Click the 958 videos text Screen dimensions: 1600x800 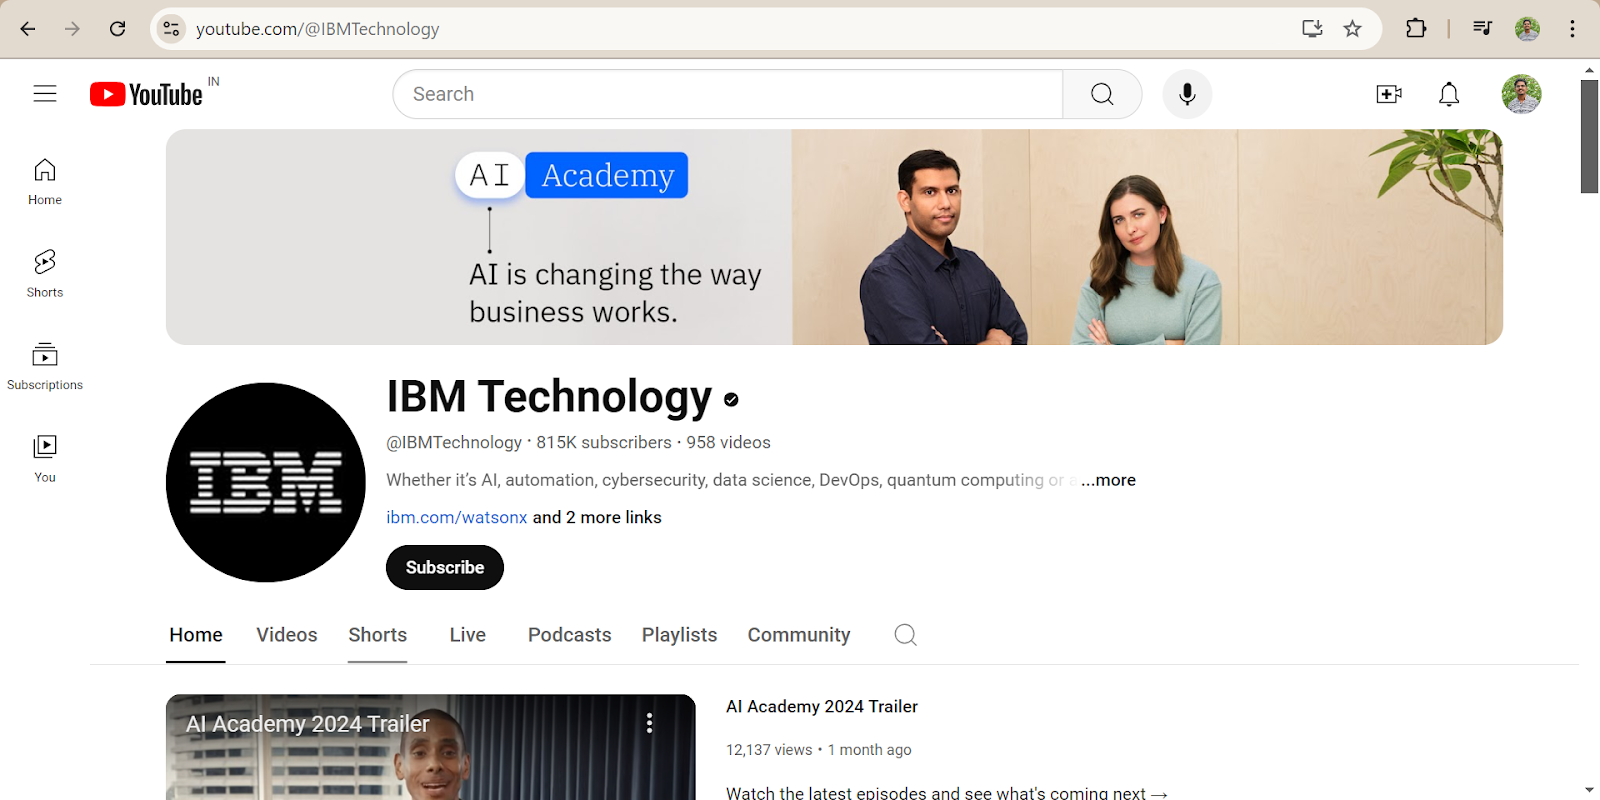click(x=728, y=442)
